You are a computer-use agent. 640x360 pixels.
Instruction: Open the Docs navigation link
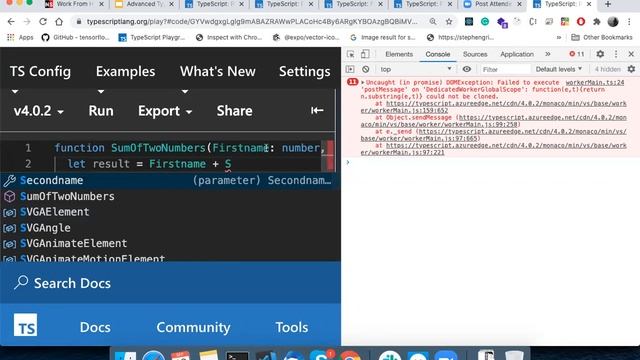pos(95,327)
